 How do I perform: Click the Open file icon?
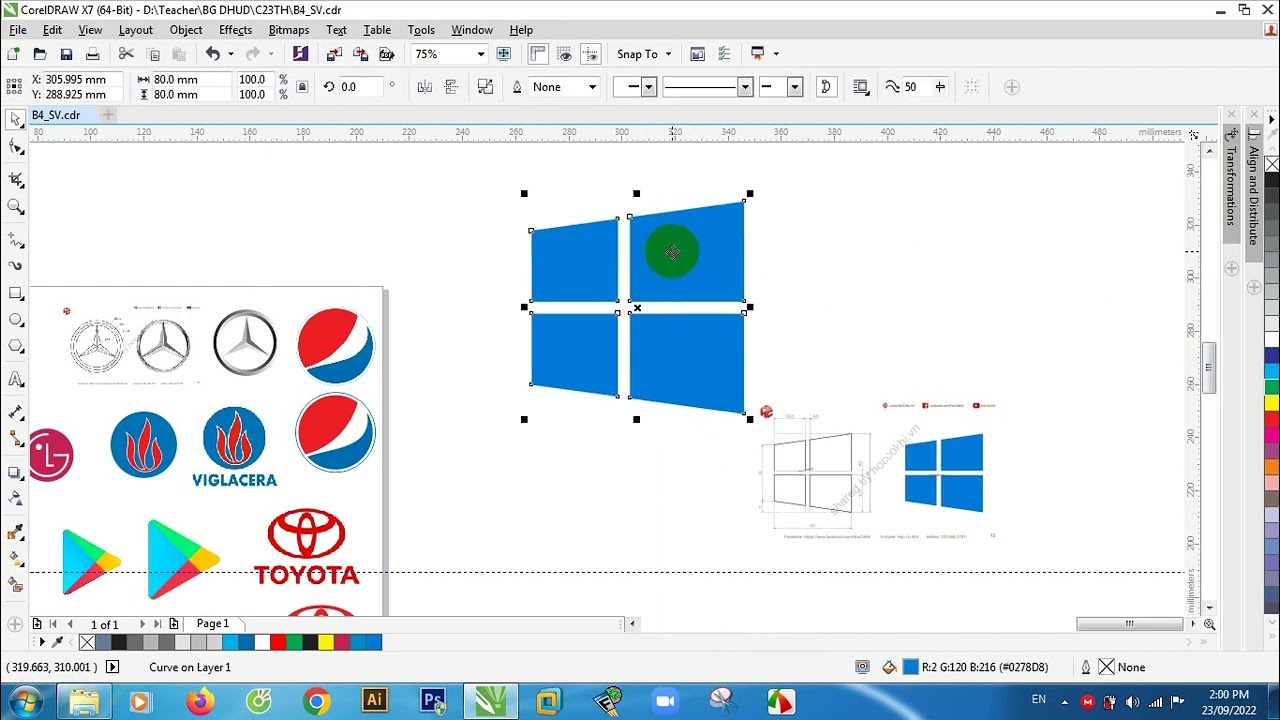40,54
